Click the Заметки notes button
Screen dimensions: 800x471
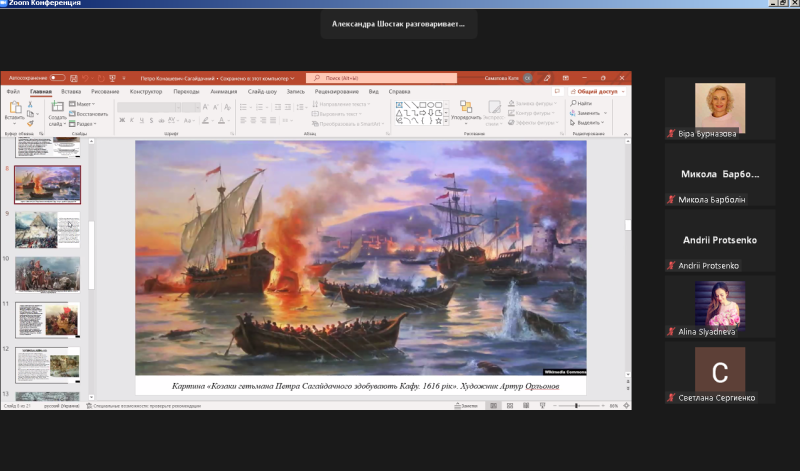click(466, 406)
